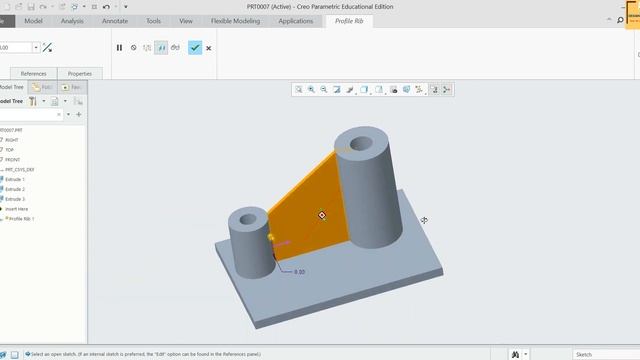Switch to the Annotate ribbon tab
The width and height of the screenshot is (640, 360).
click(115, 21)
